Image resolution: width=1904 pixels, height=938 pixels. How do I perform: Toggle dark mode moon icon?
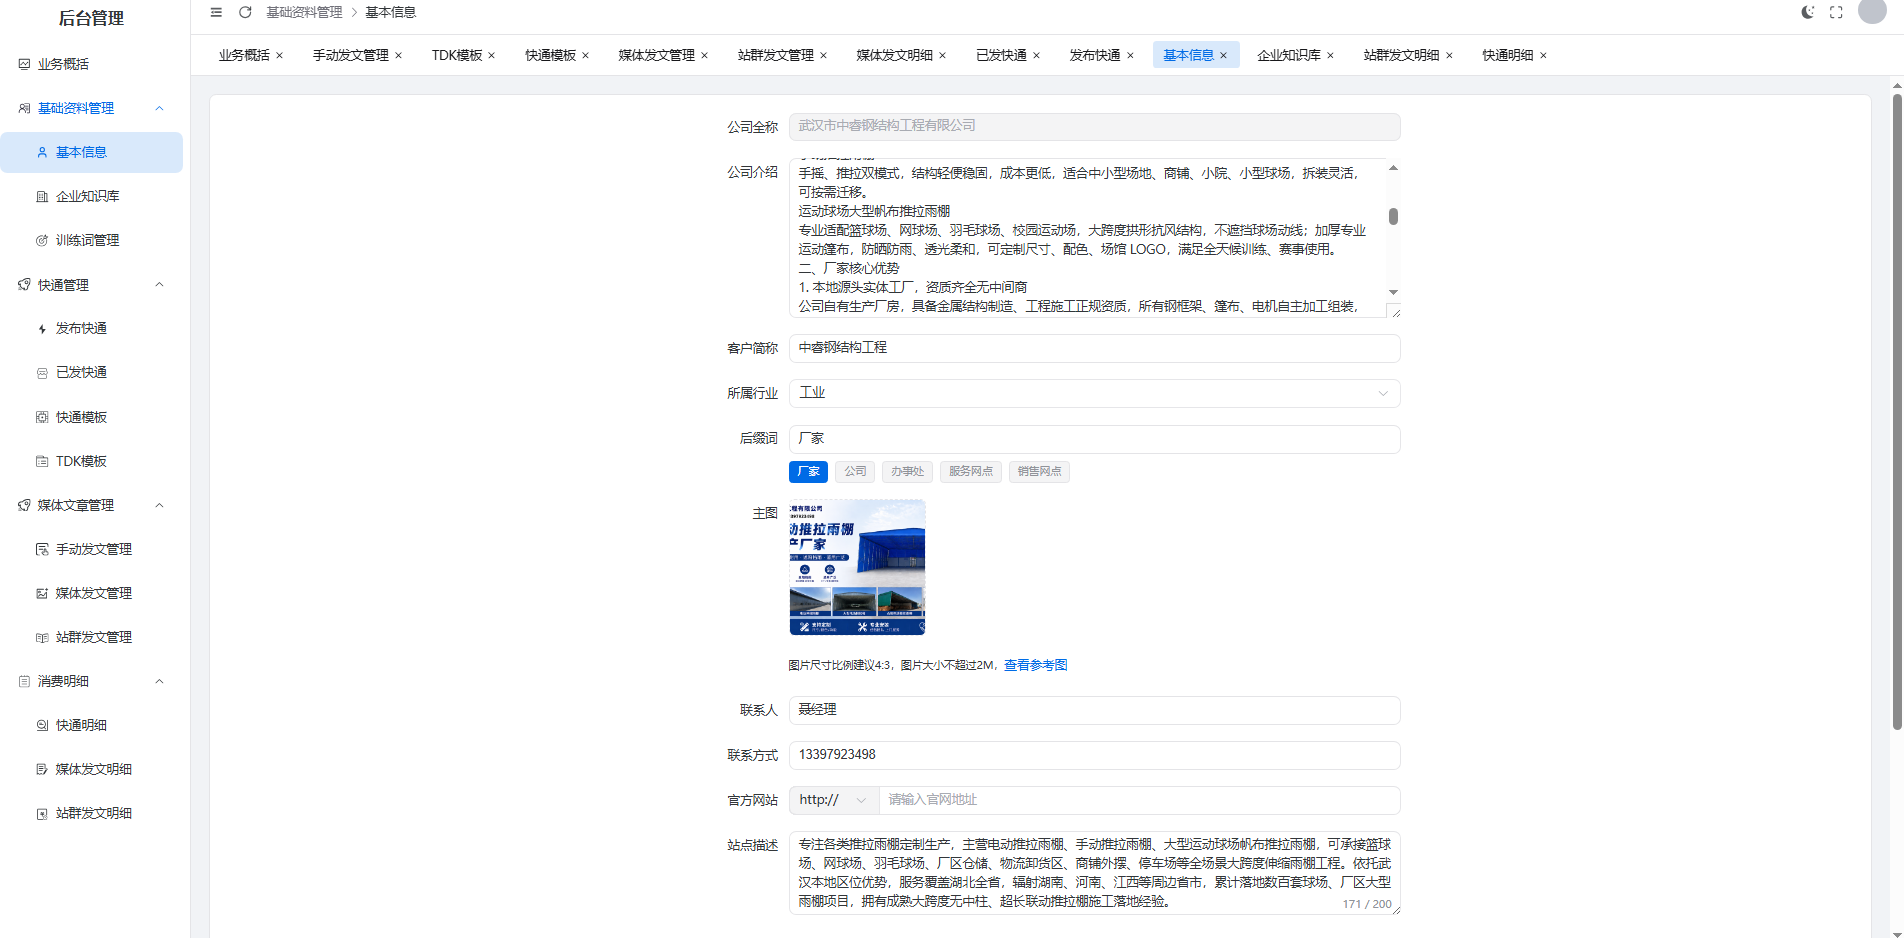point(1807,12)
